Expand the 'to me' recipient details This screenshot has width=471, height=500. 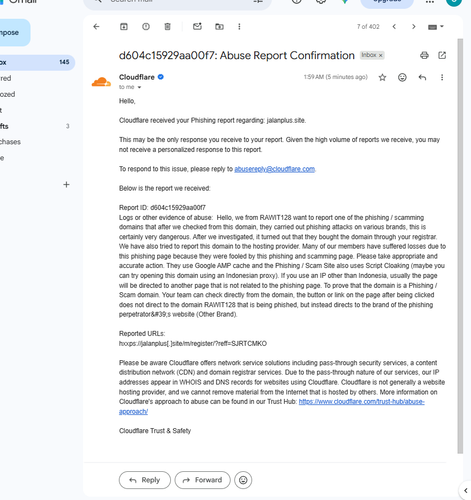pos(139,87)
